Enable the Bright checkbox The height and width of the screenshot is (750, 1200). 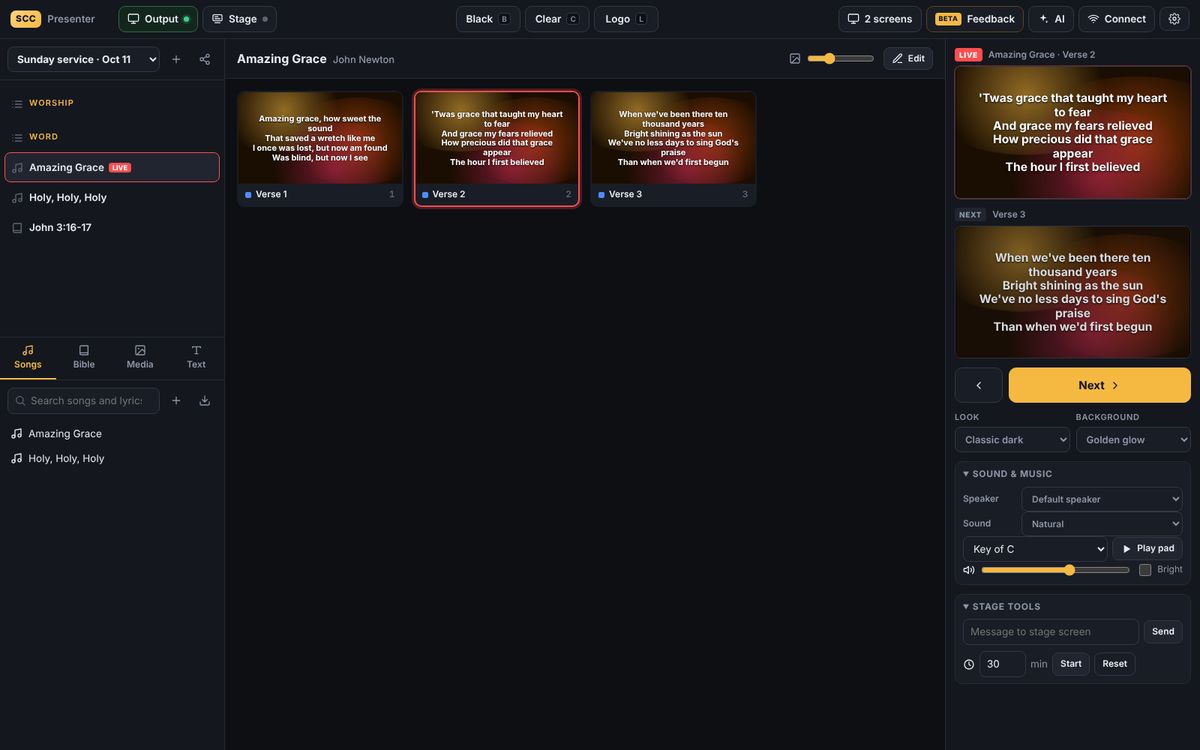click(1145, 570)
